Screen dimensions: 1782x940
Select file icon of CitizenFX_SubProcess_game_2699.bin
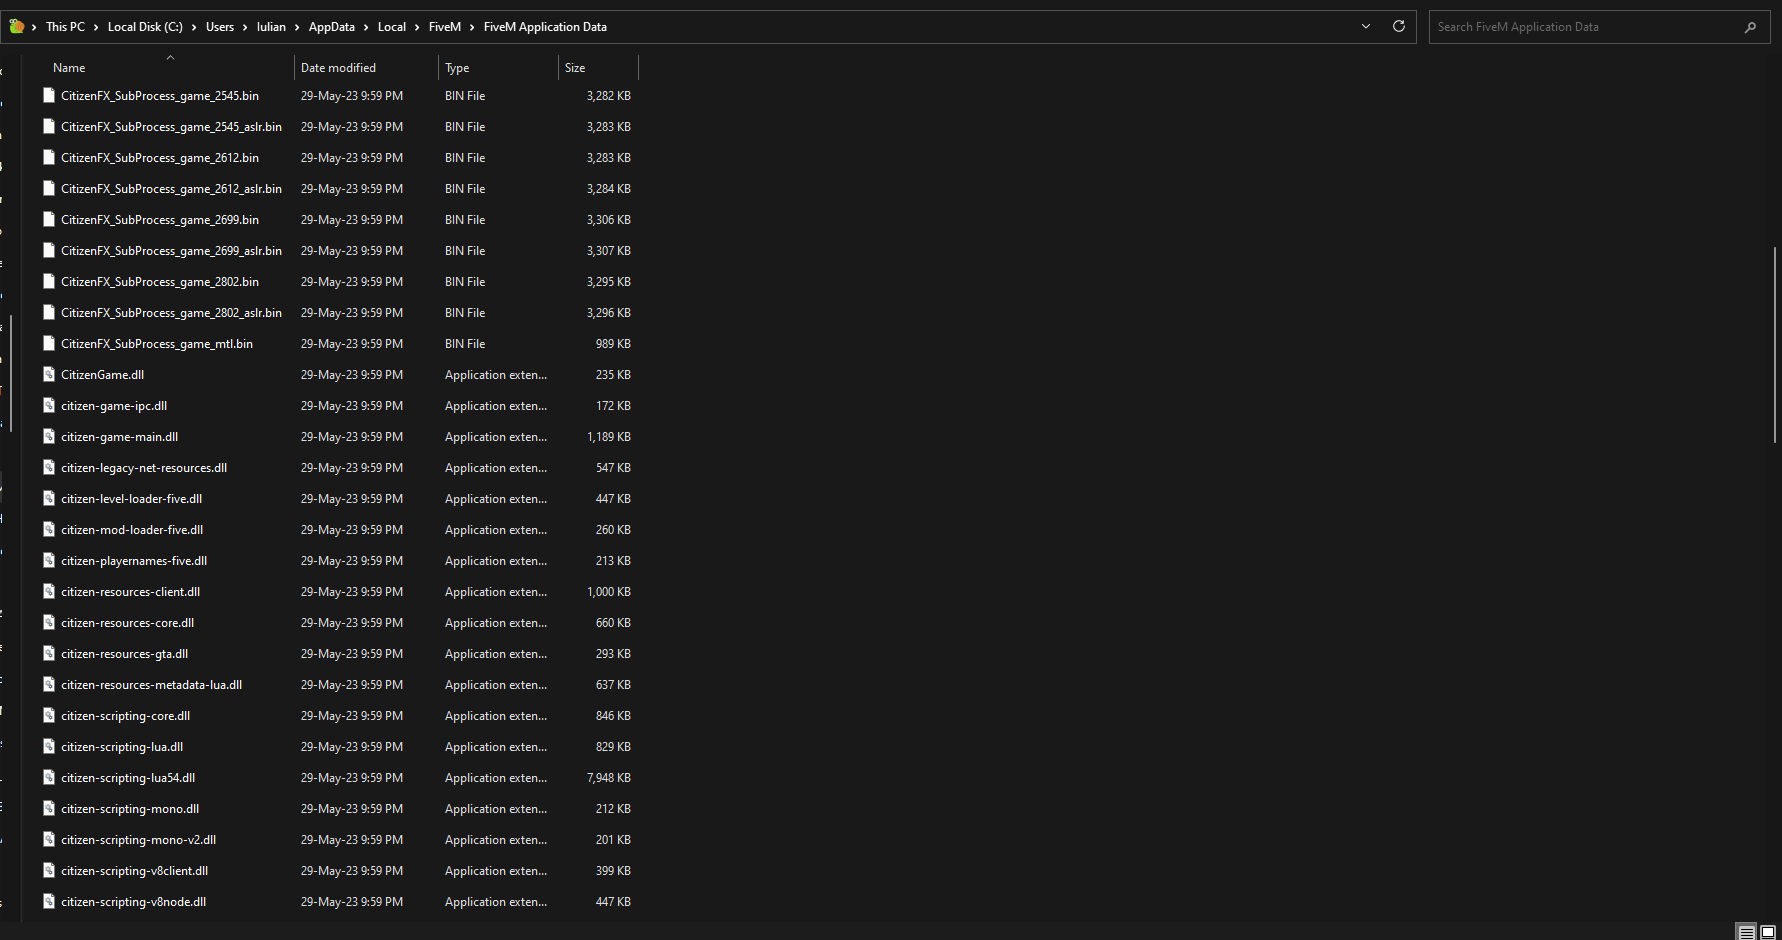49,220
